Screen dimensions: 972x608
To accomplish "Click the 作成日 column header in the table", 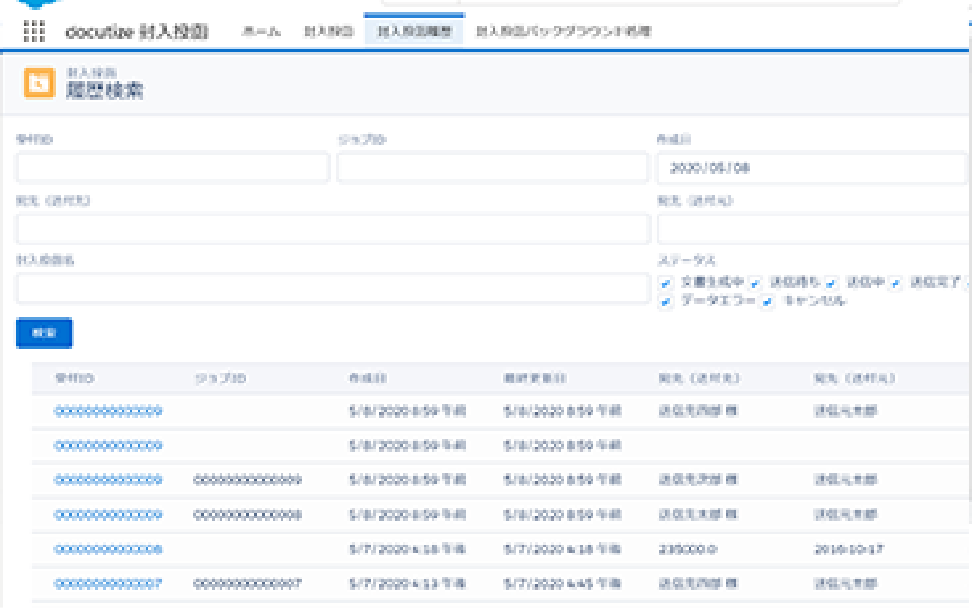I will [368, 378].
